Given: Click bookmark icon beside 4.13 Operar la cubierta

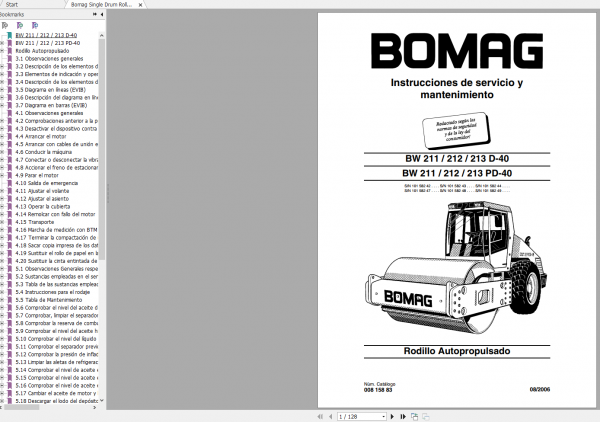Looking at the screenshot, I should coord(10,206).
